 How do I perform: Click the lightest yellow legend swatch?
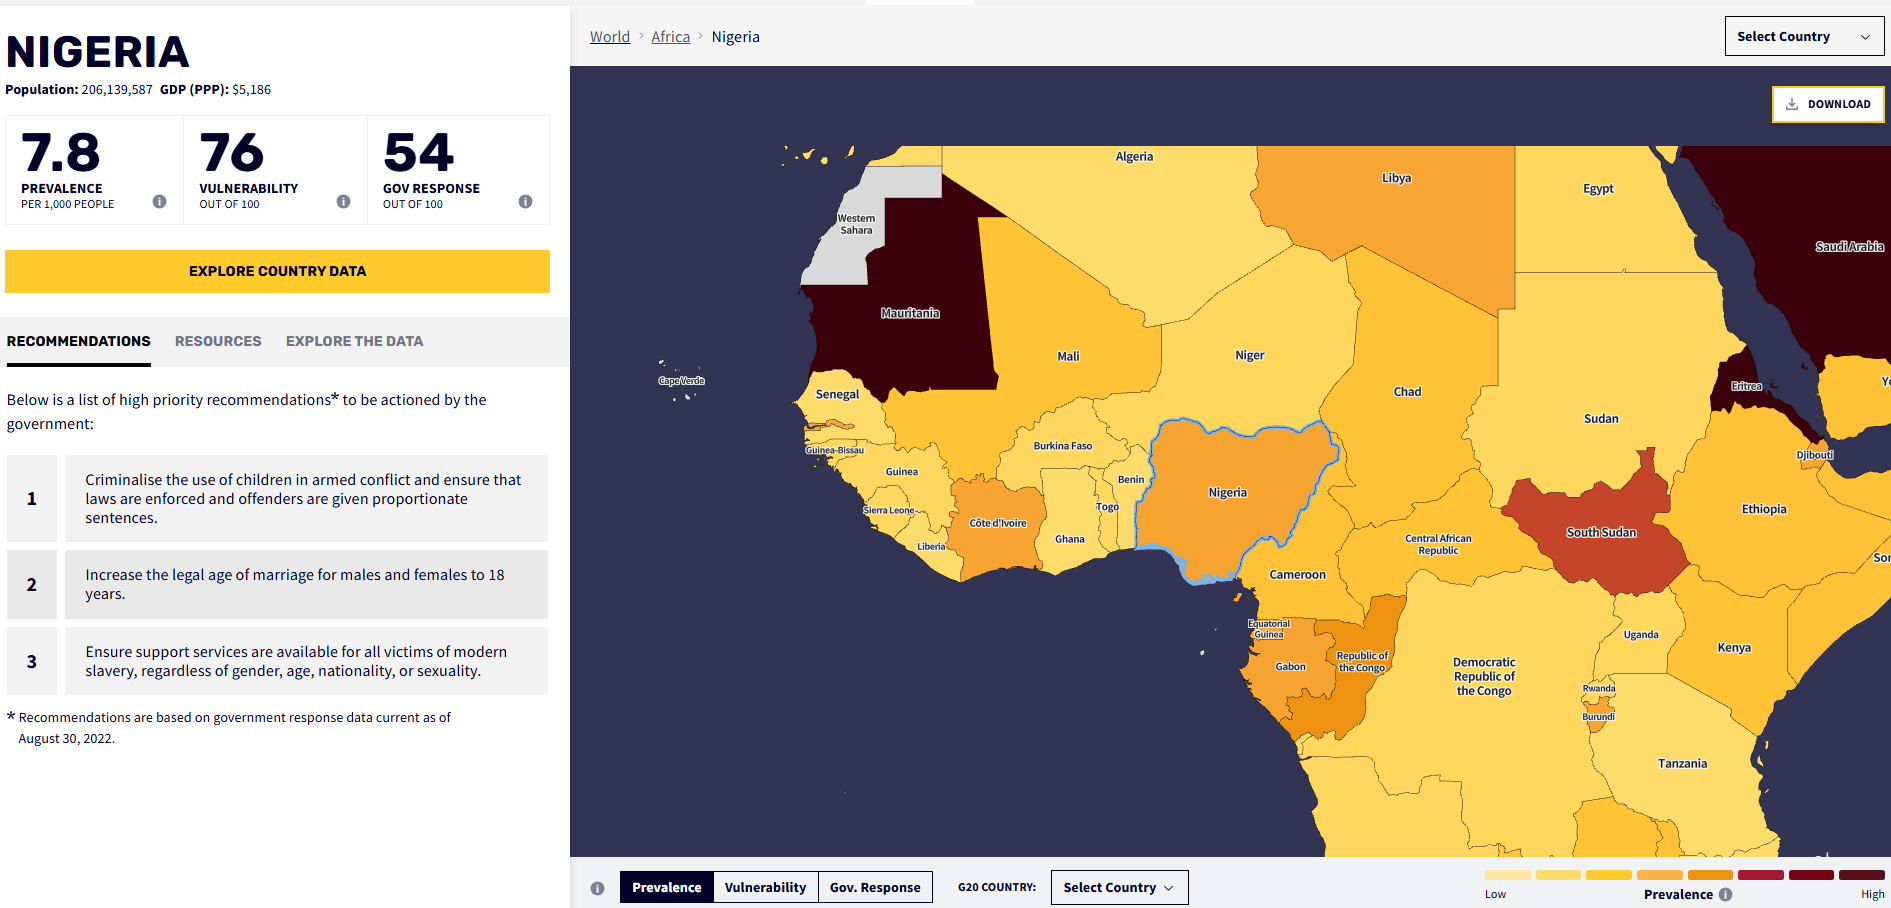click(x=1507, y=875)
